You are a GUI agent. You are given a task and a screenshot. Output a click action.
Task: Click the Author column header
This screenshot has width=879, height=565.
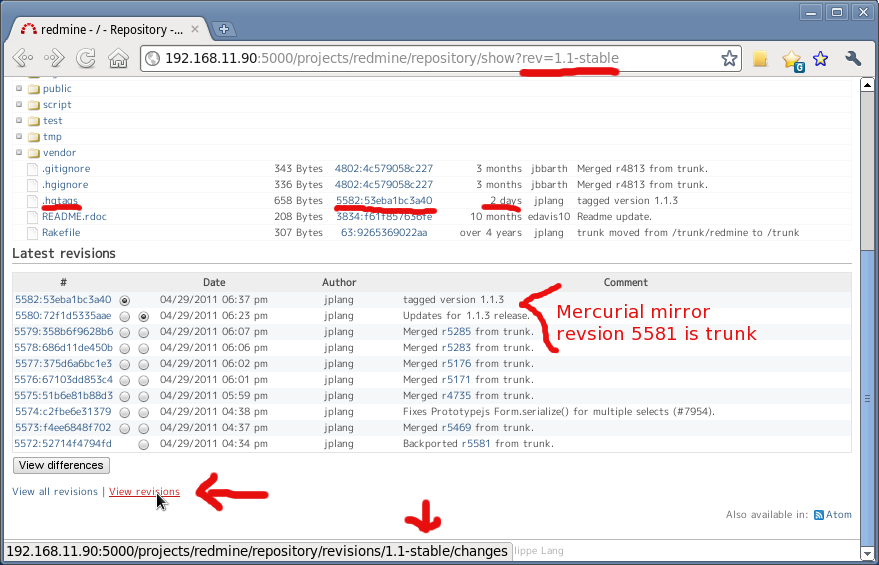click(339, 282)
